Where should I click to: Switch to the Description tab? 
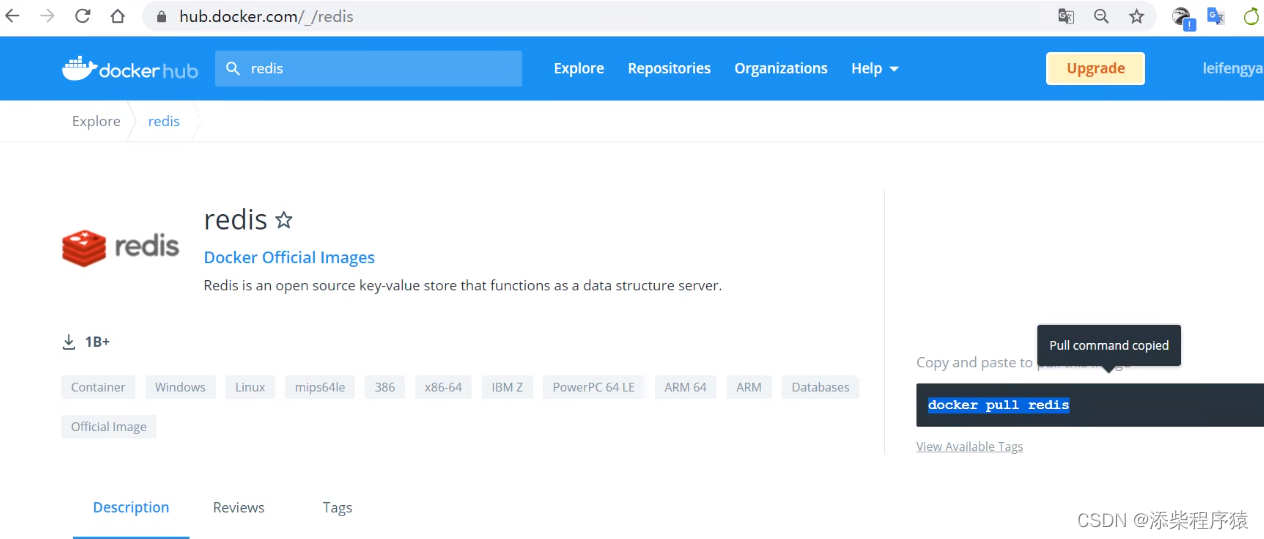point(131,507)
